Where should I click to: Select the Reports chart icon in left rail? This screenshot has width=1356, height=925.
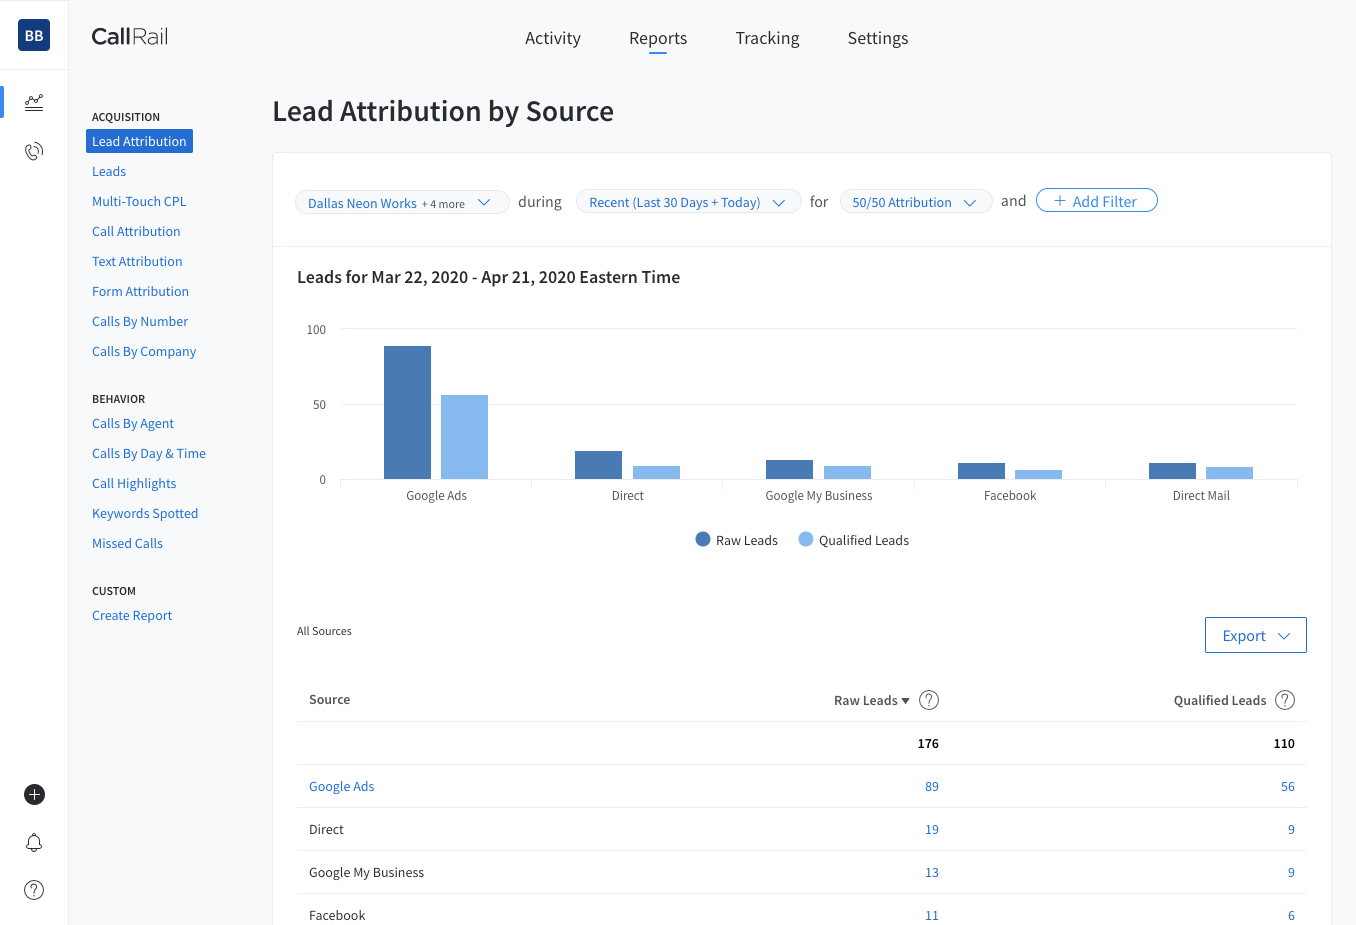33,102
